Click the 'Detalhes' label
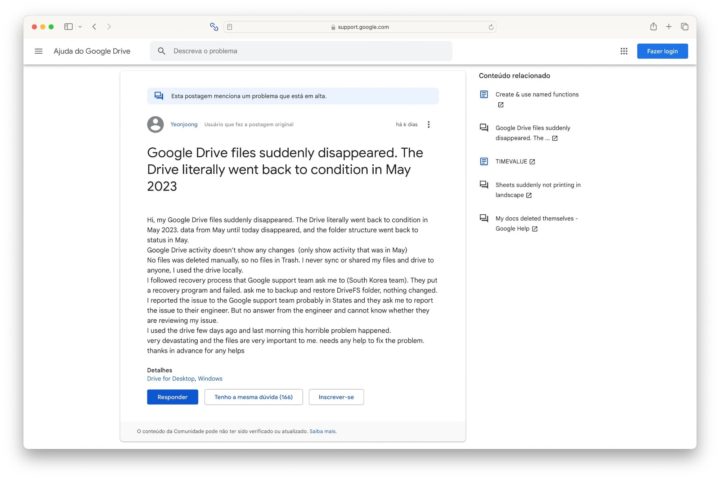Image resolution: width=720 pixels, height=480 pixels. point(159,370)
